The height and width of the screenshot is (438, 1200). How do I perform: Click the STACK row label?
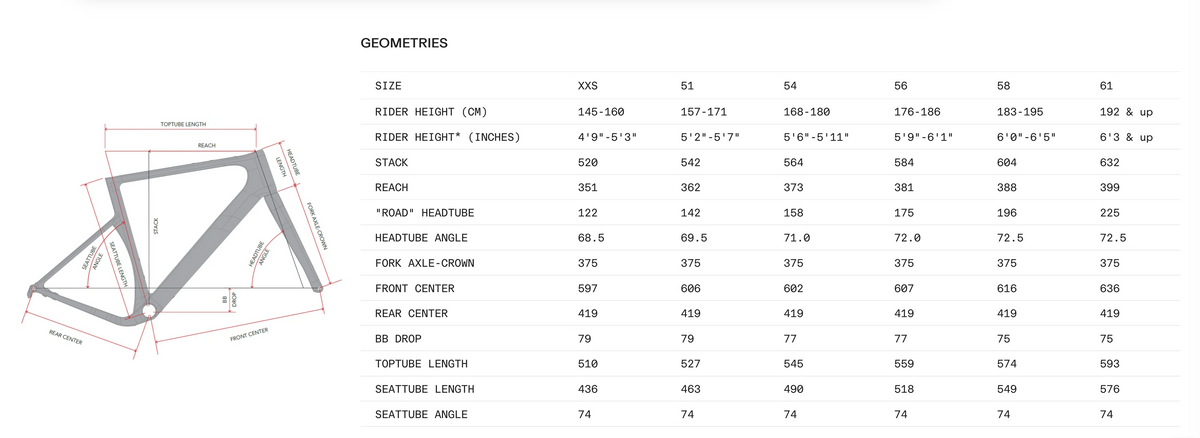tap(391, 162)
